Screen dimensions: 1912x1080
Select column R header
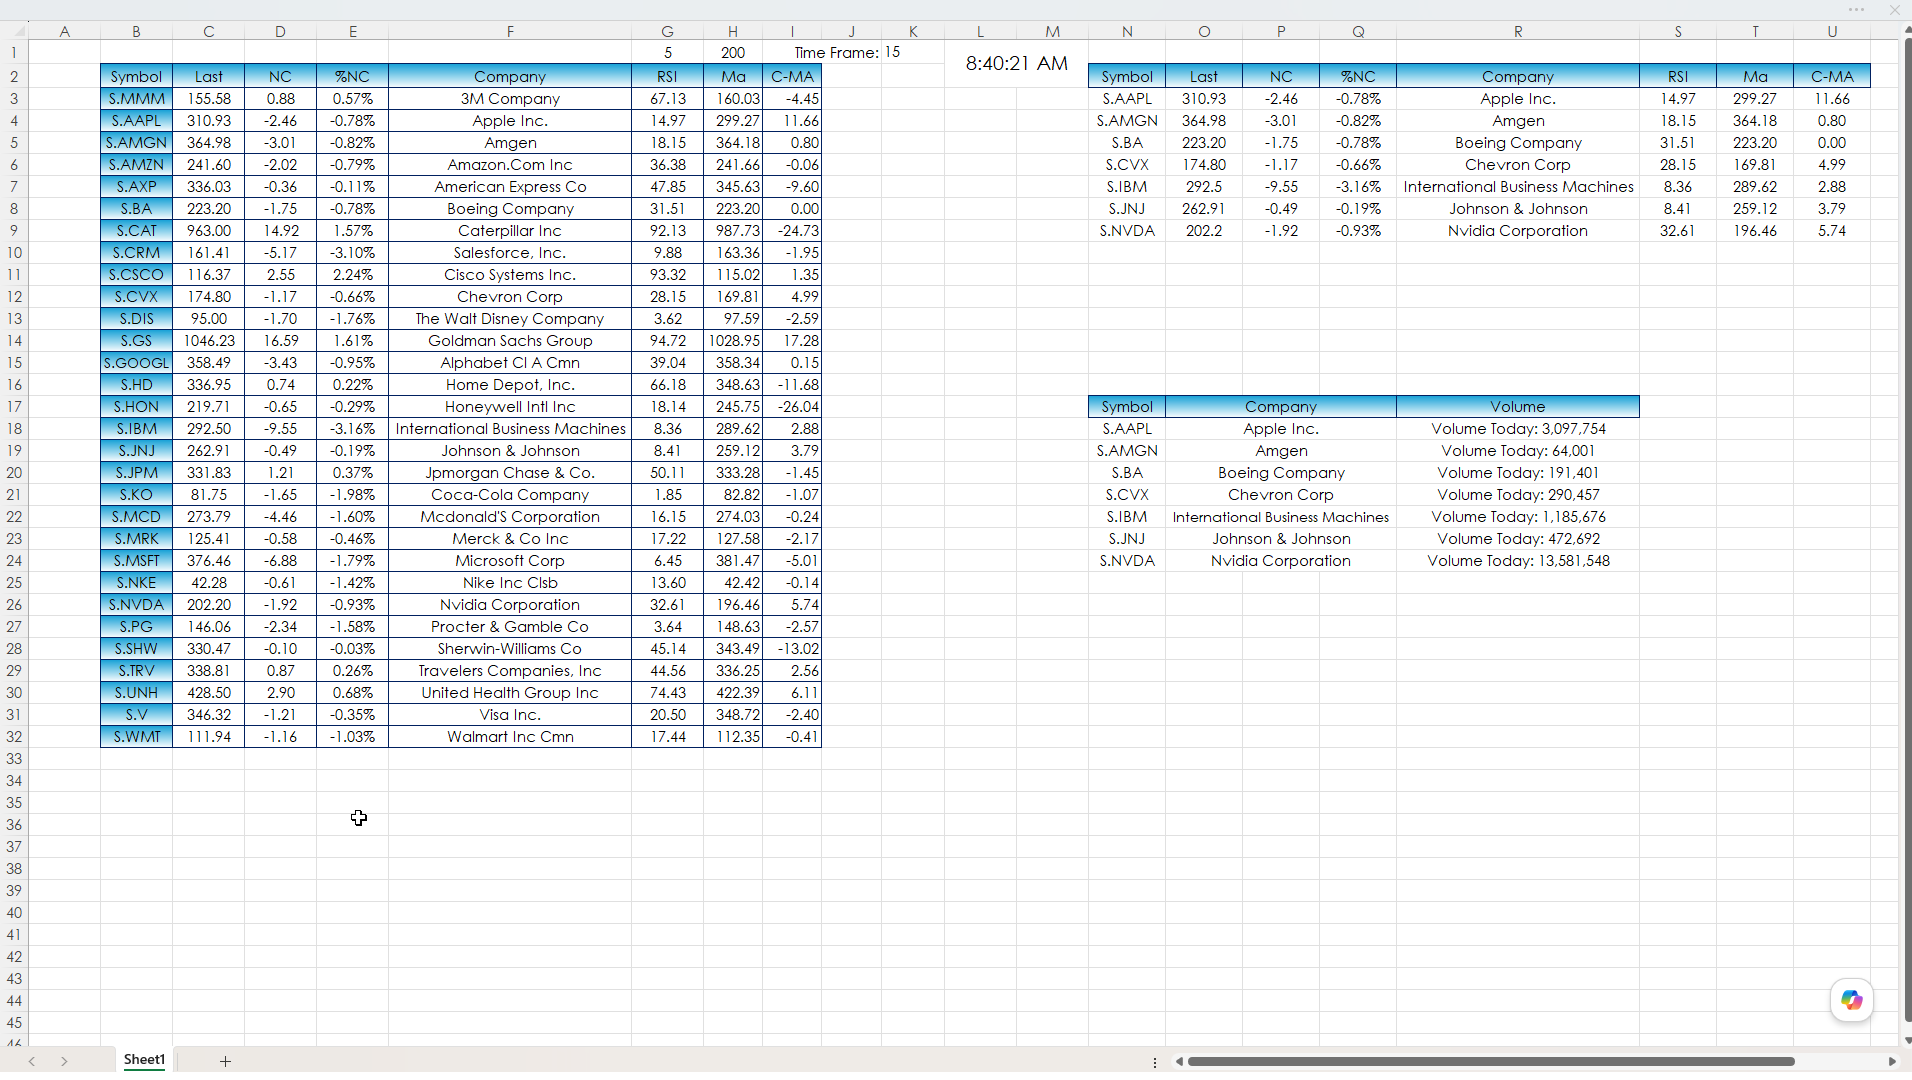click(1518, 31)
